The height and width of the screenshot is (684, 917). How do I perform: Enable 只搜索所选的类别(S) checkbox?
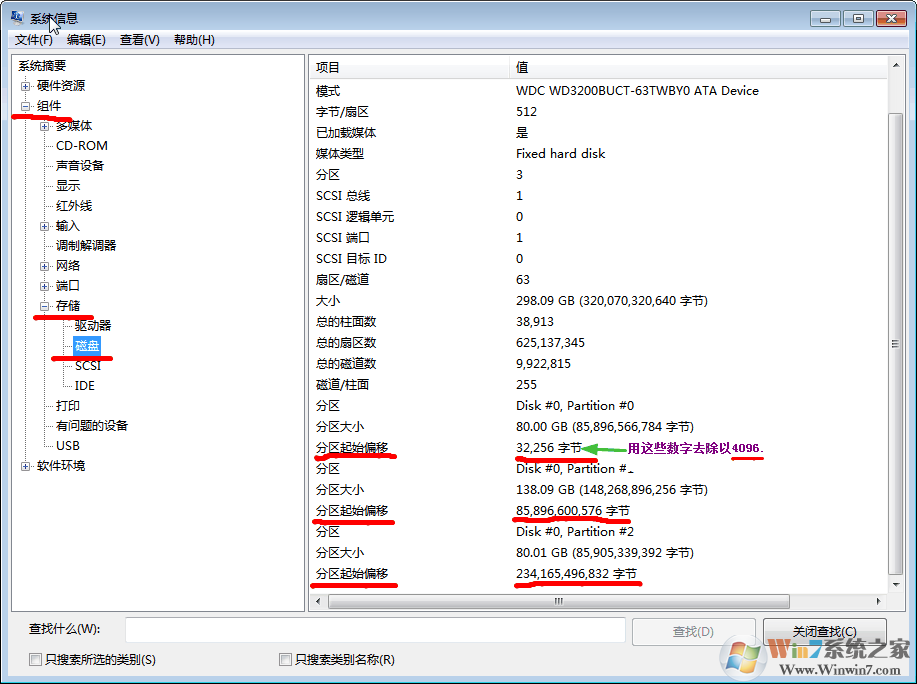click(36, 659)
